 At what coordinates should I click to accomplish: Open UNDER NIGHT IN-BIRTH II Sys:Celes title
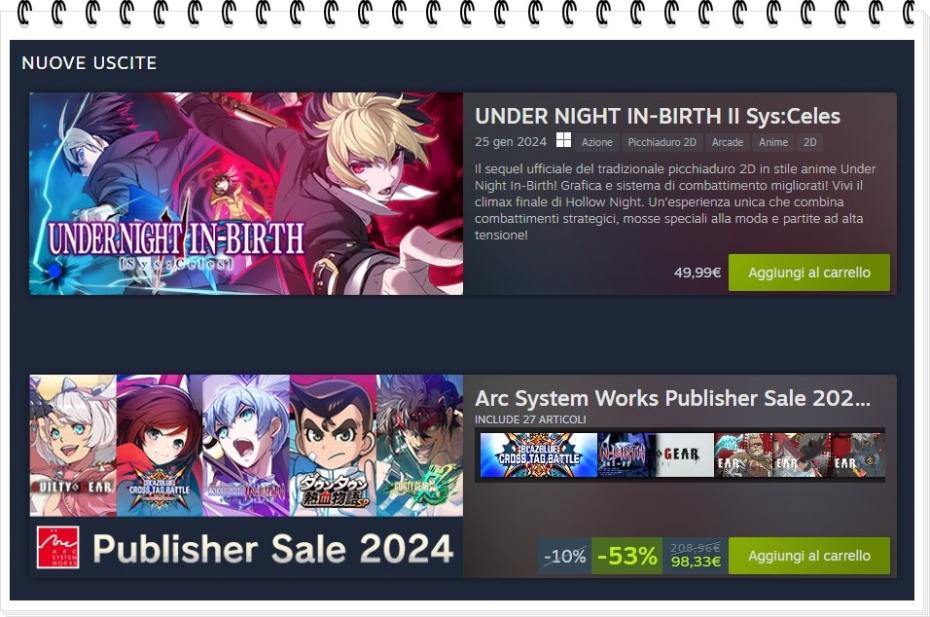tap(657, 116)
